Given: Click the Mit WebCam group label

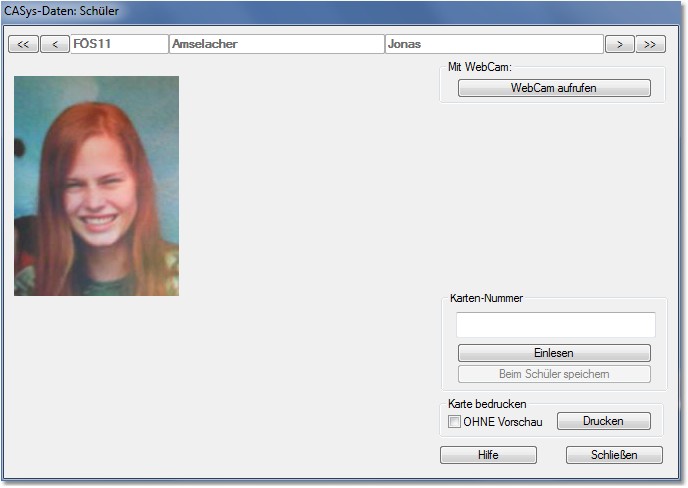Looking at the screenshot, I should [x=480, y=66].
